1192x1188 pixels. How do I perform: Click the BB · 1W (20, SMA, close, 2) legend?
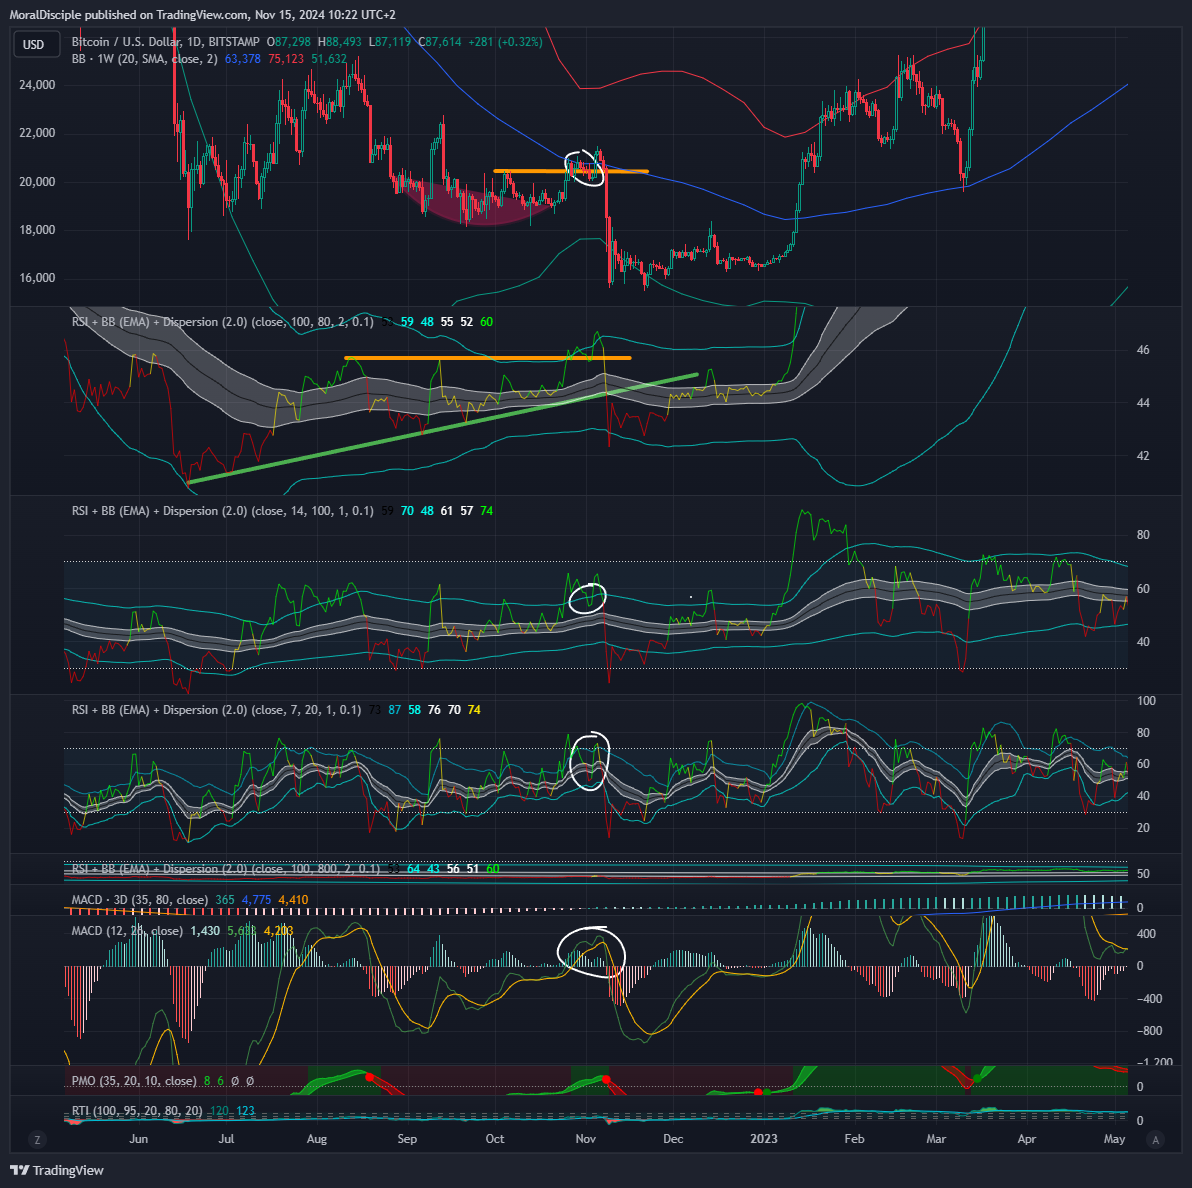click(144, 59)
